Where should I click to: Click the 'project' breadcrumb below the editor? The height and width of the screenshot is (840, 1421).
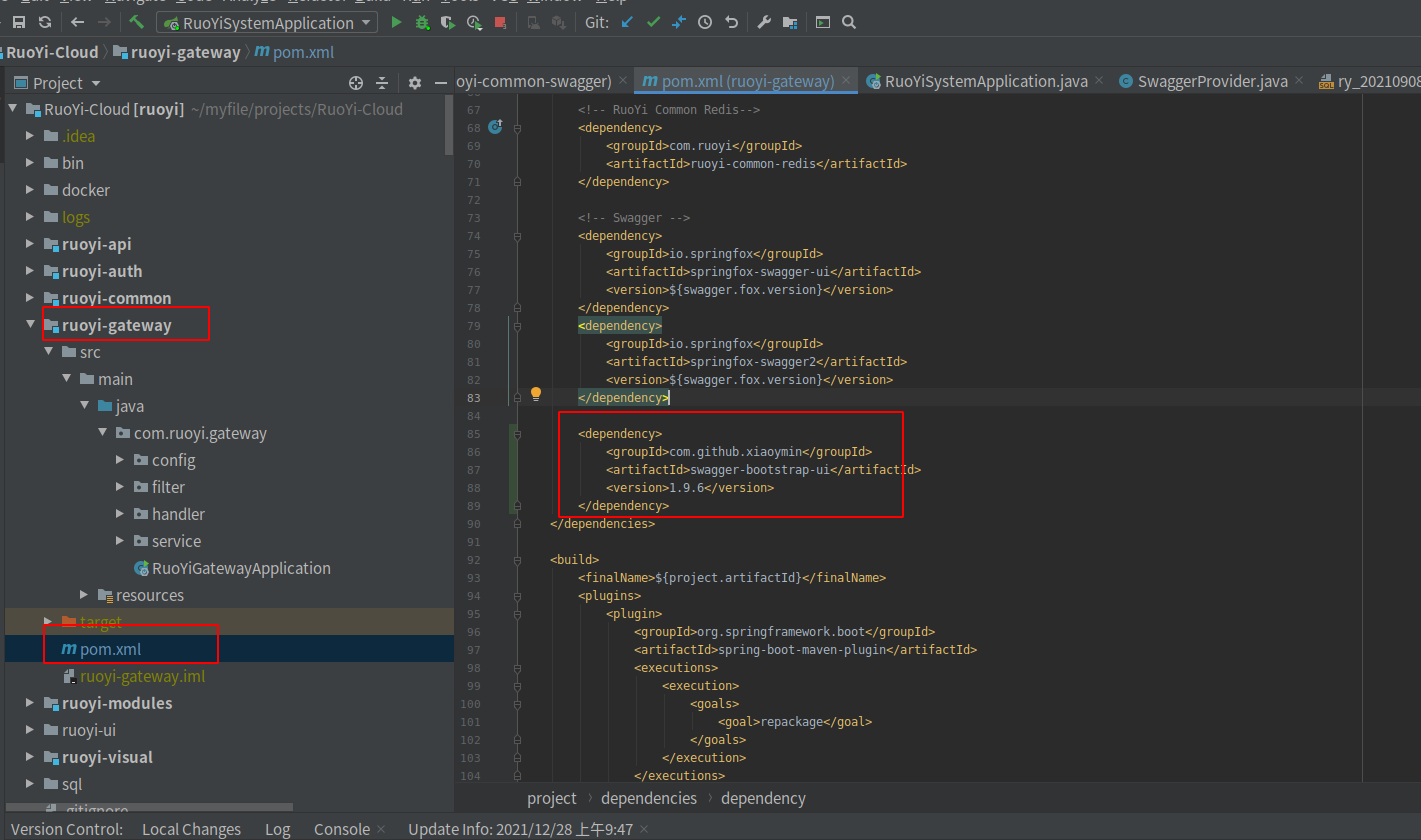pos(552,798)
